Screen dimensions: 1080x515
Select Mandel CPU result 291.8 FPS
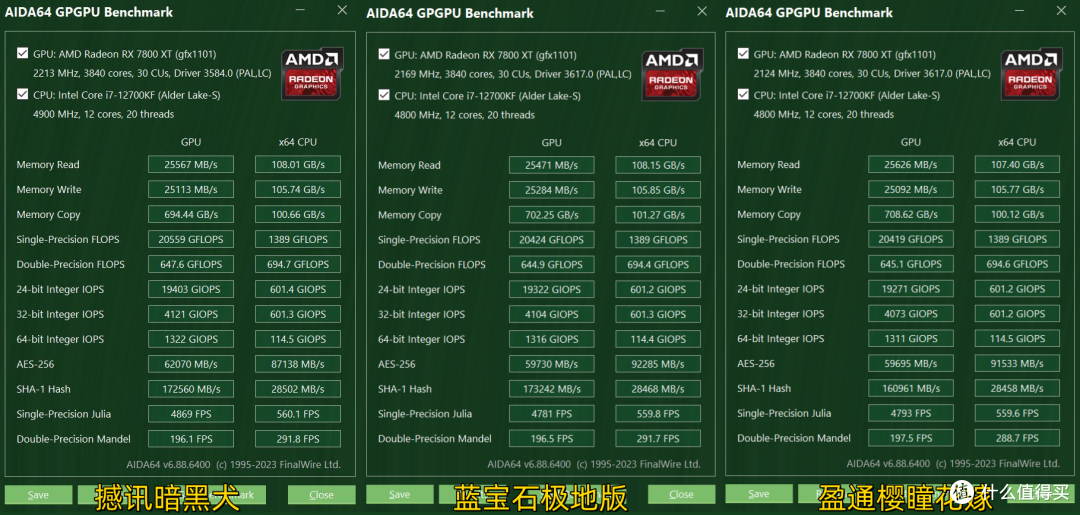[298, 439]
